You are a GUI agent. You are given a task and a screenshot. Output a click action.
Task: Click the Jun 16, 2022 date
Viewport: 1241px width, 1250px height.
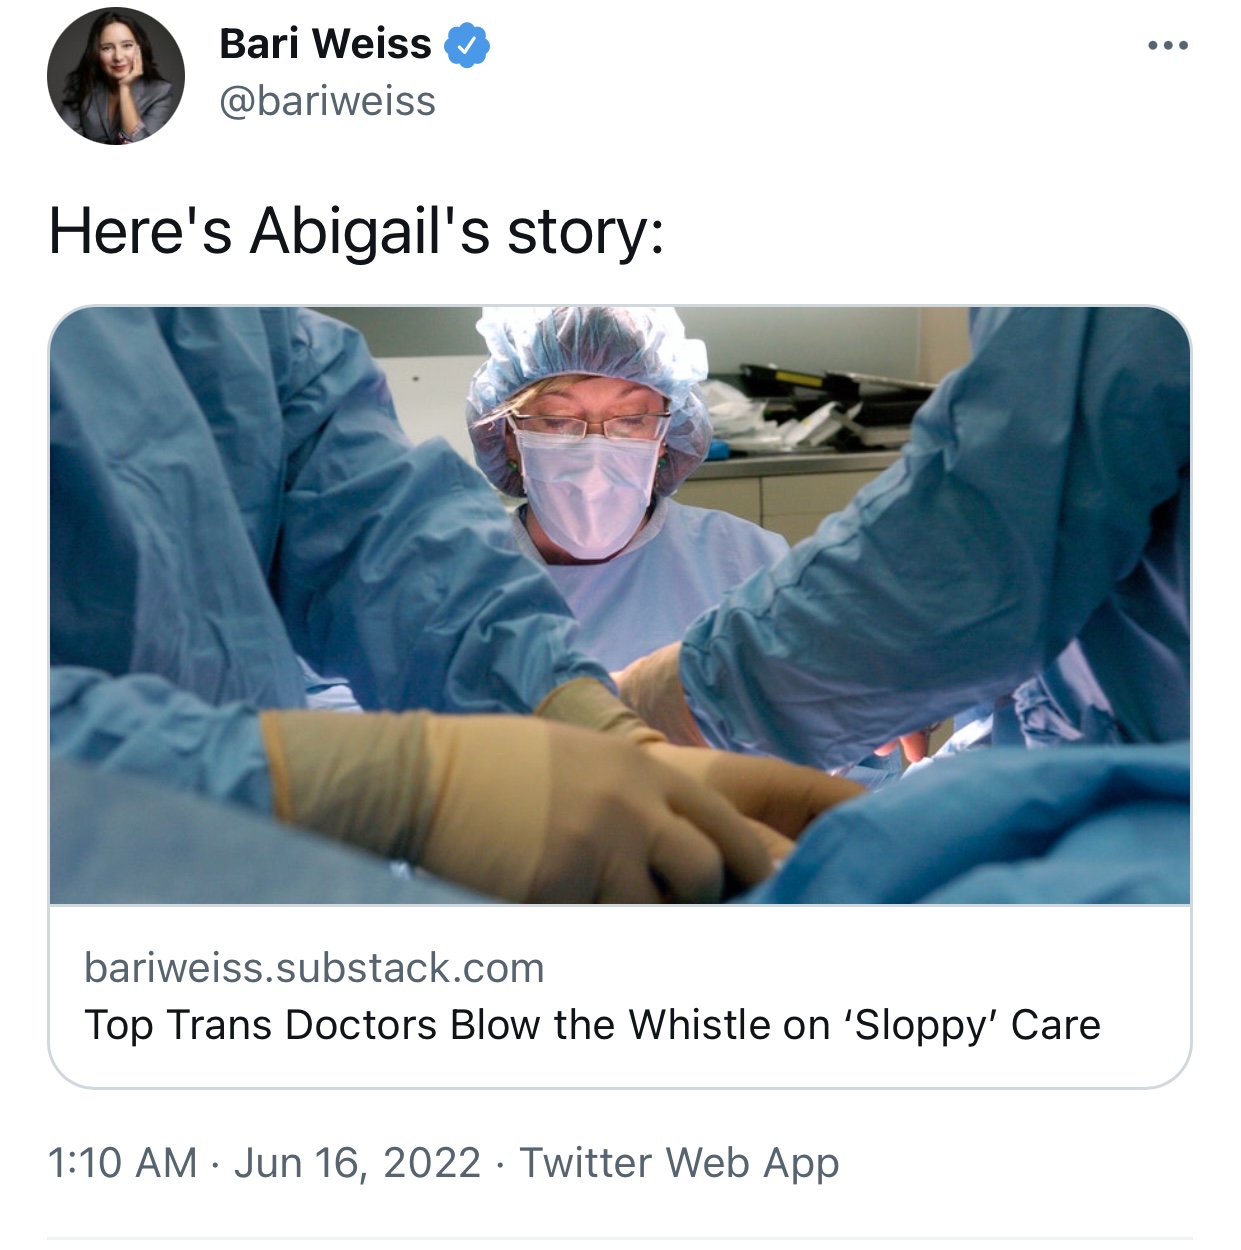tap(357, 1163)
